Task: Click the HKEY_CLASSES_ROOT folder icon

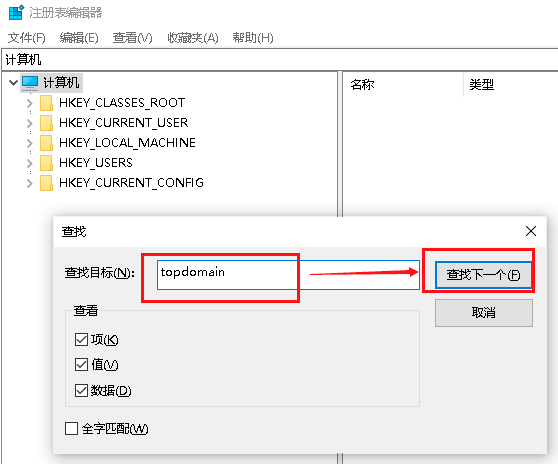Action: [46, 103]
